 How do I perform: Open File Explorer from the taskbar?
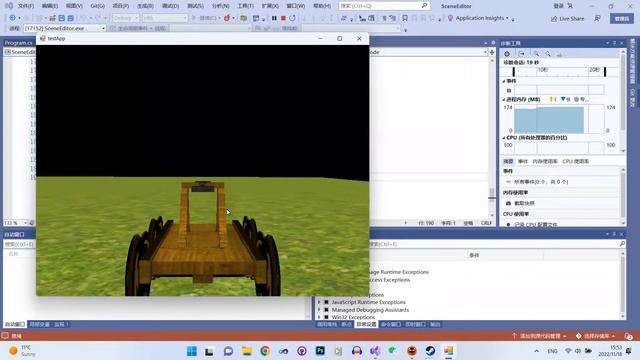click(x=247, y=351)
